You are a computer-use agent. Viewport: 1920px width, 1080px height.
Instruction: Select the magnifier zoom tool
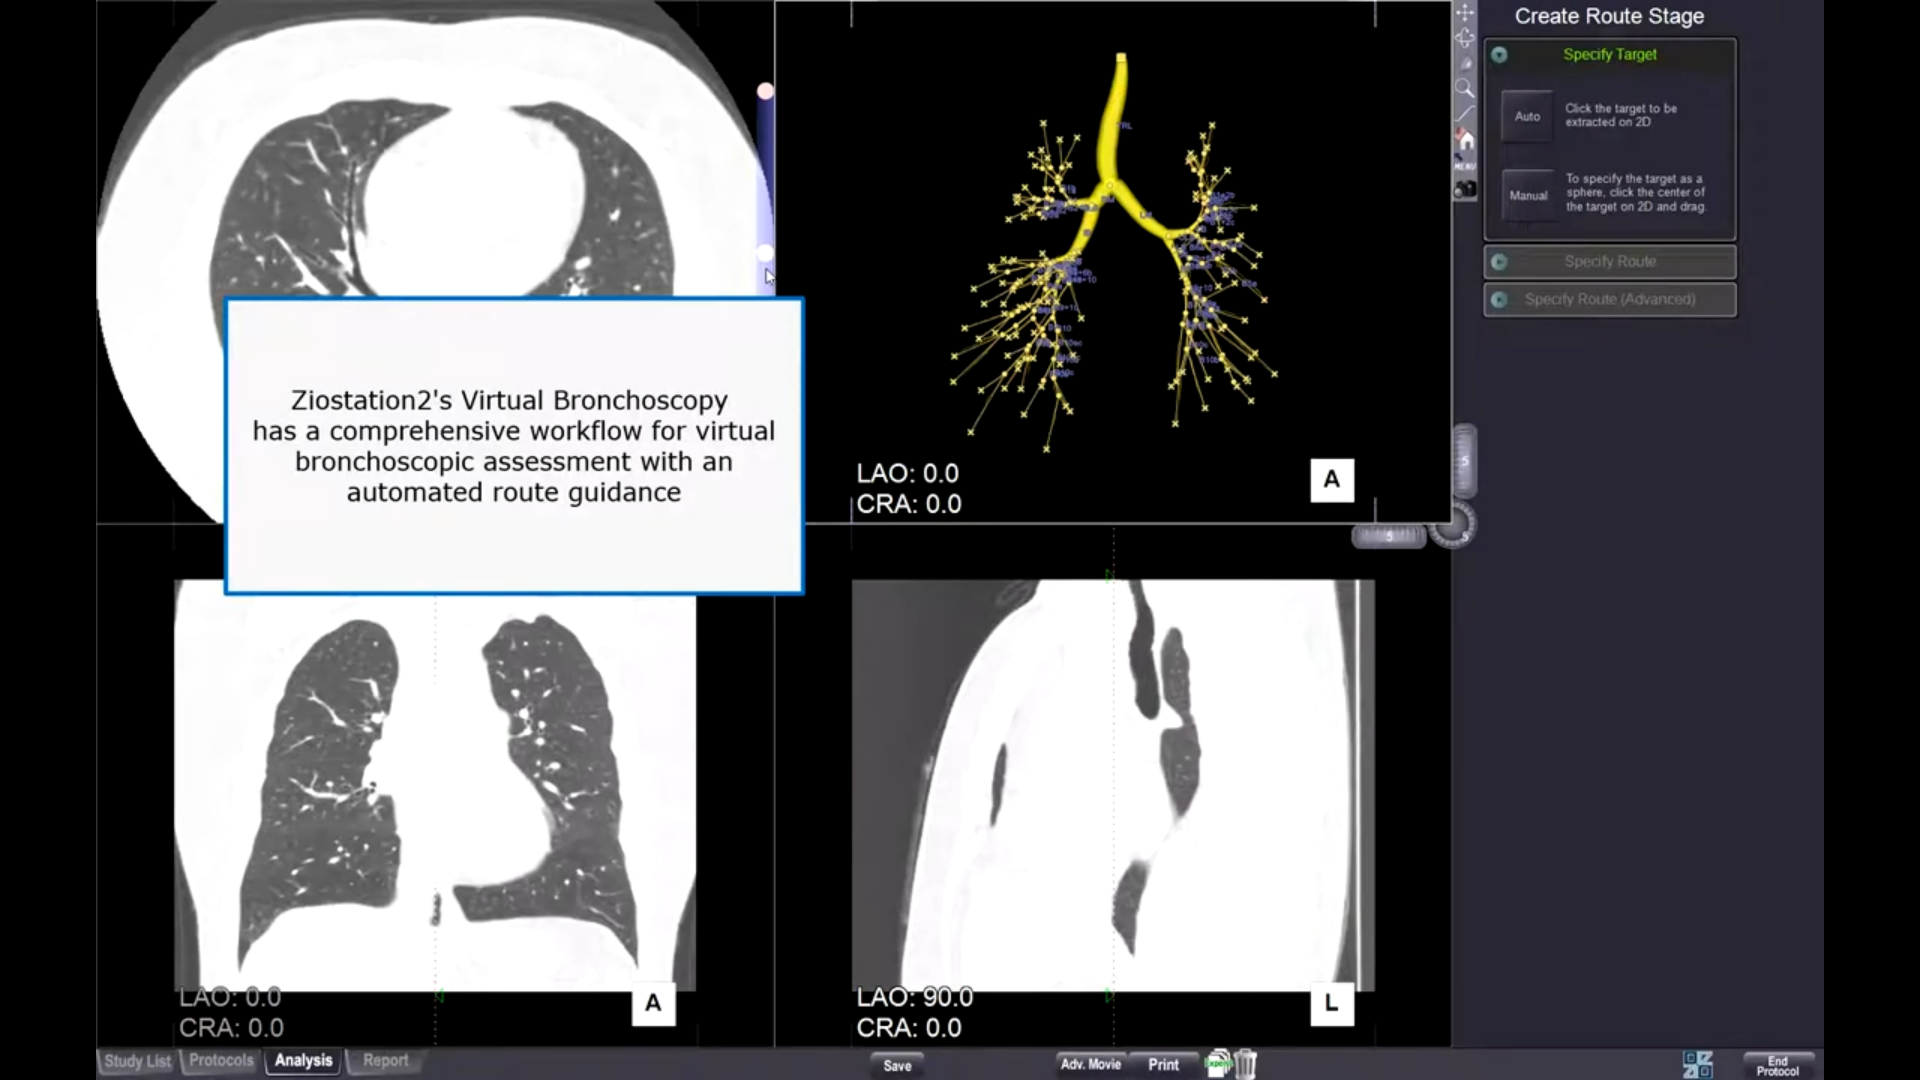[1465, 88]
